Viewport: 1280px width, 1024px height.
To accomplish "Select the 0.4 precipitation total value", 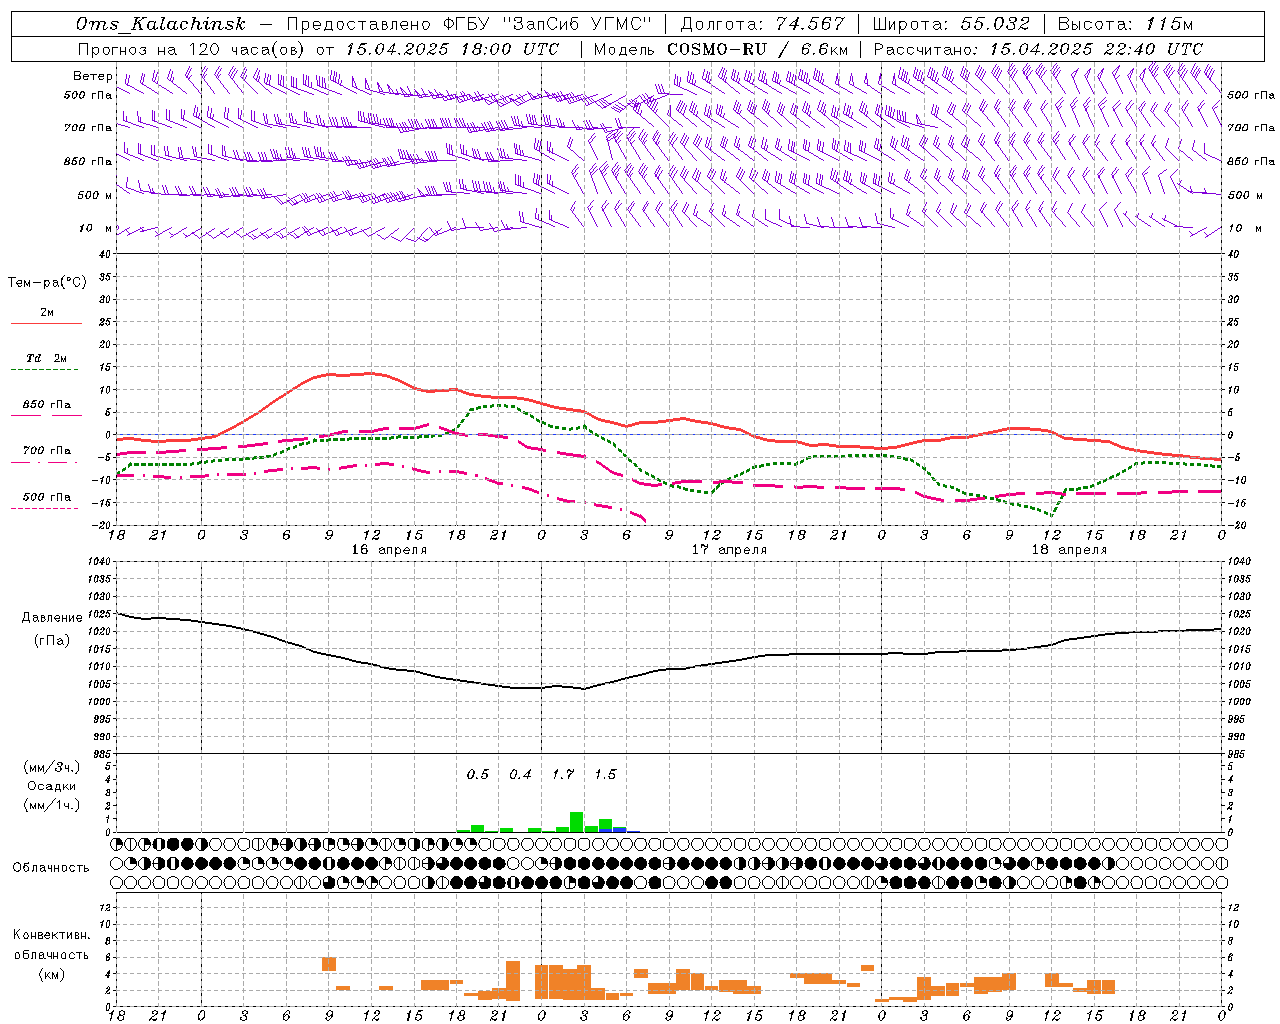I will (520, 775).
